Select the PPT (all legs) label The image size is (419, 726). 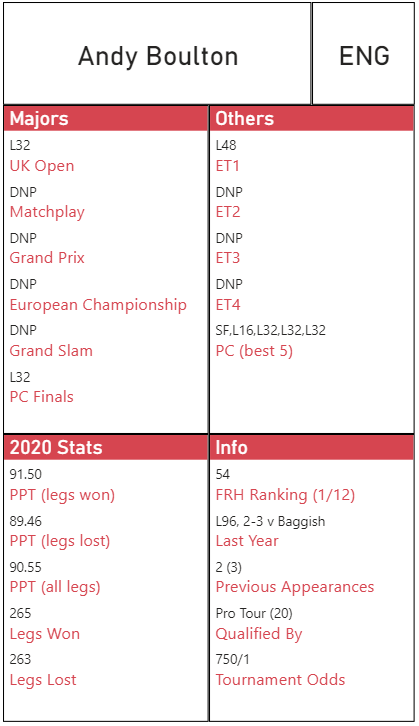coord(55,587)
